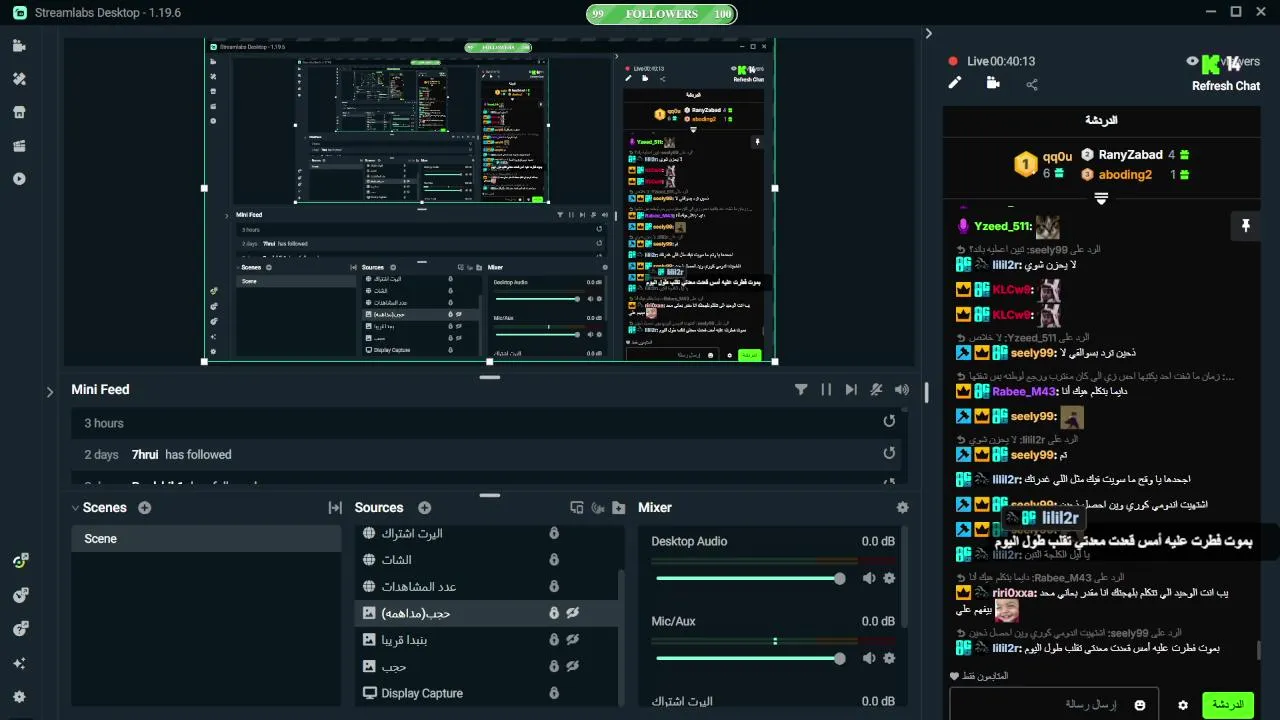This screenshot has width=1280, height=720.
Task: Open riri0xxa username in chat
Action: 1014,593
